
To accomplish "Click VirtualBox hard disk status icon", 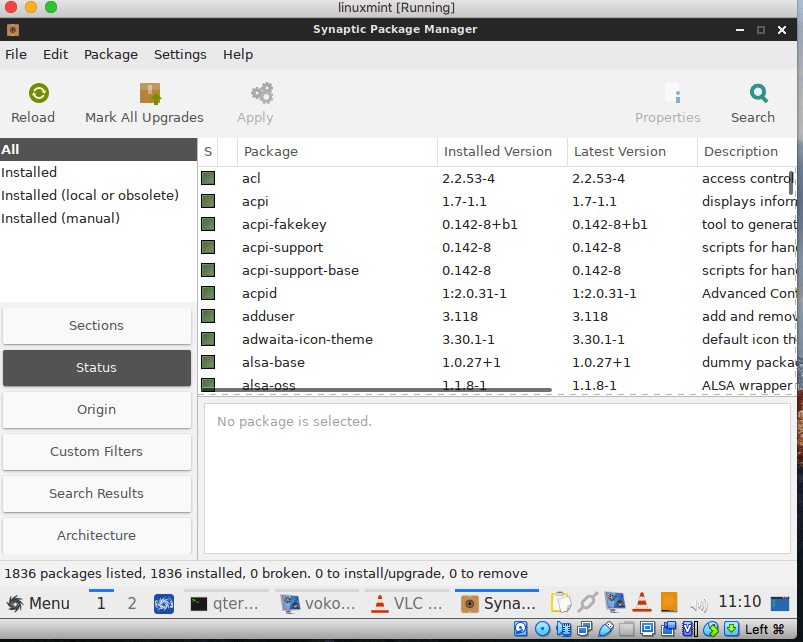I will tap(520, 628).
